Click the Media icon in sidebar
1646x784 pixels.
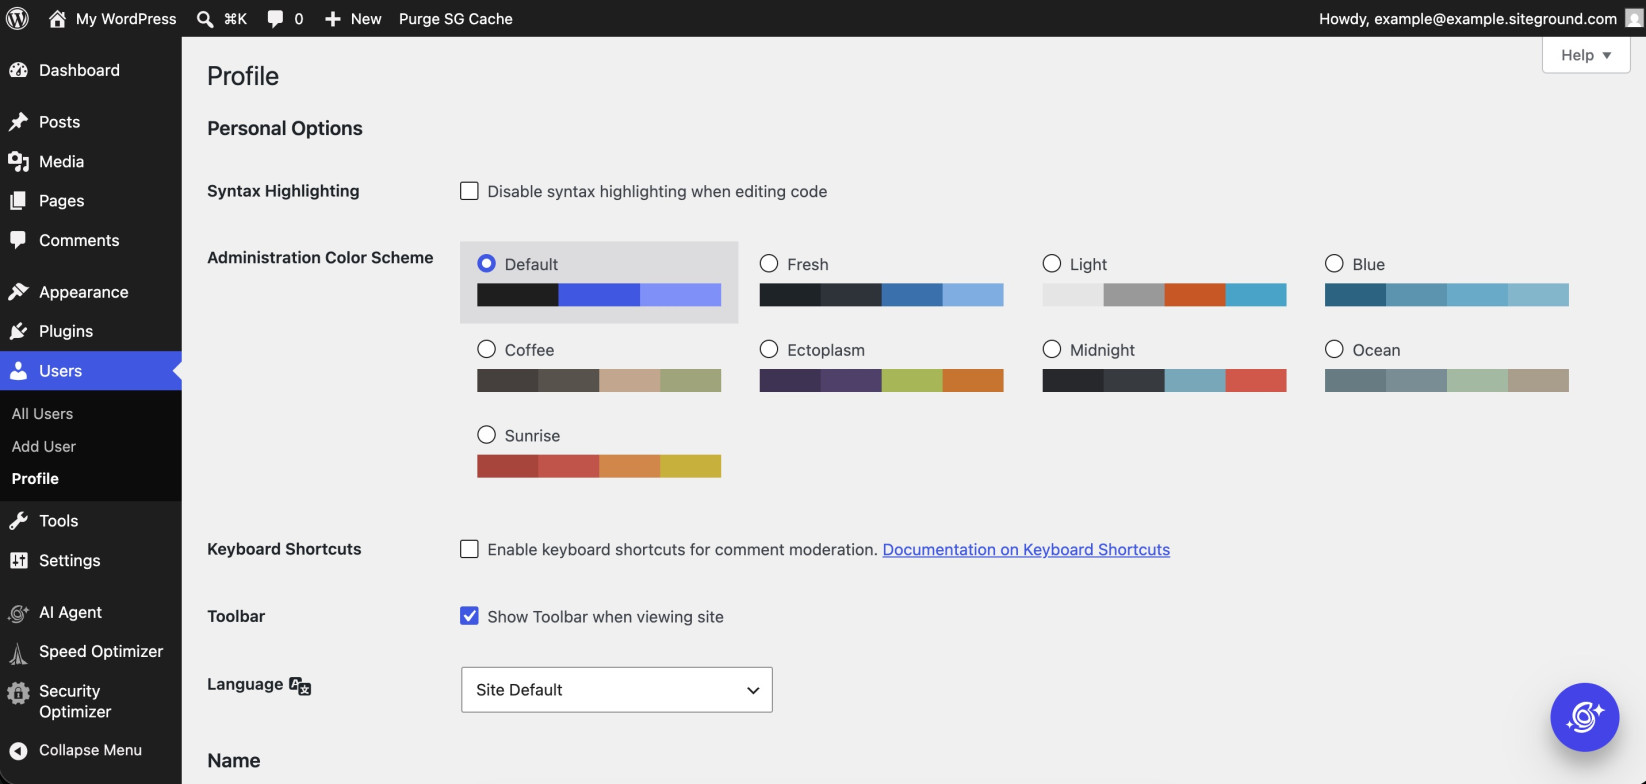pyautogui.click(x=18, y=161)
